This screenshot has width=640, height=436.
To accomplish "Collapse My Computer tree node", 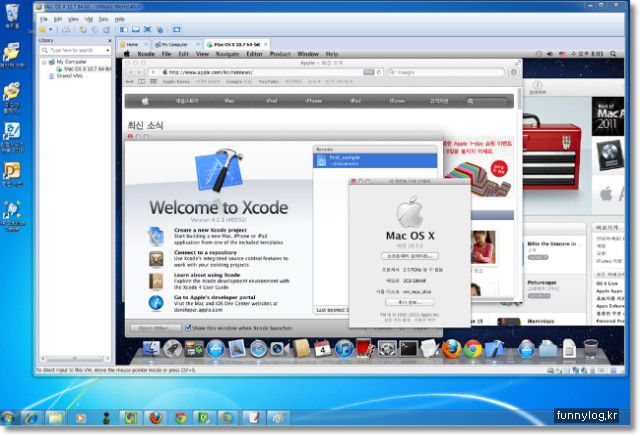I will tap(44, 62).
